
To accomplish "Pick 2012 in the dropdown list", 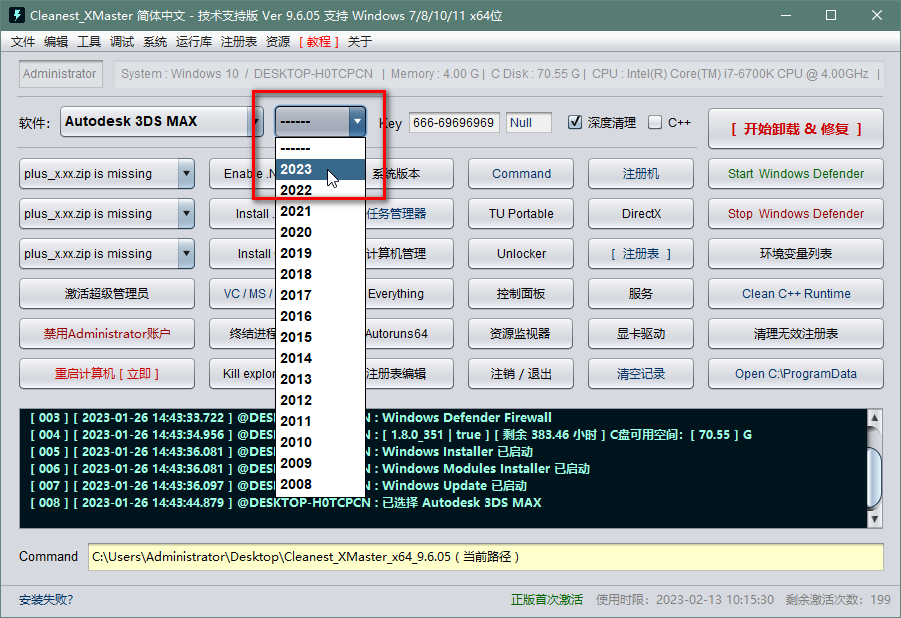I will pos(321,400).
